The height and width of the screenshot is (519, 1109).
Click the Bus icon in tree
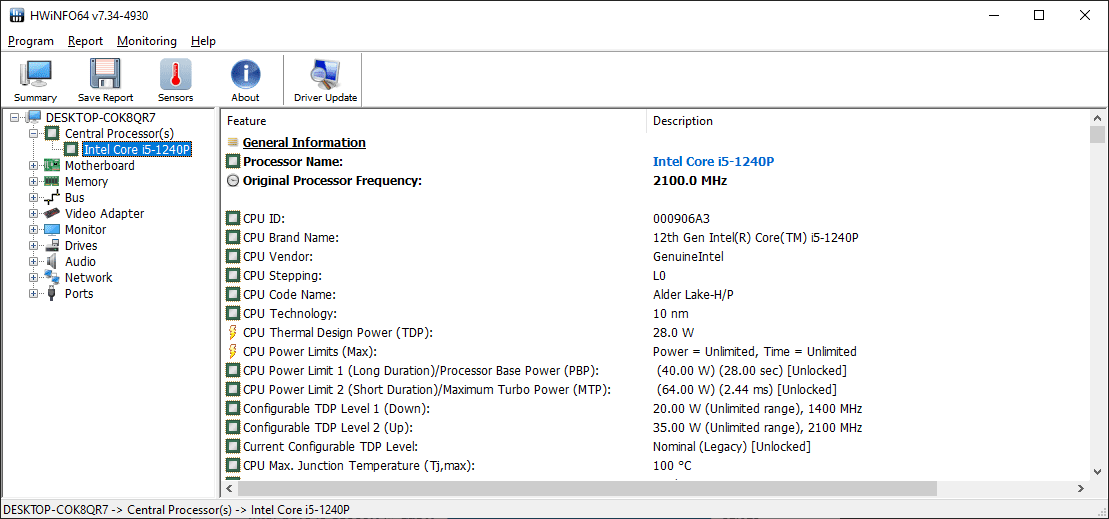[52, 197]
